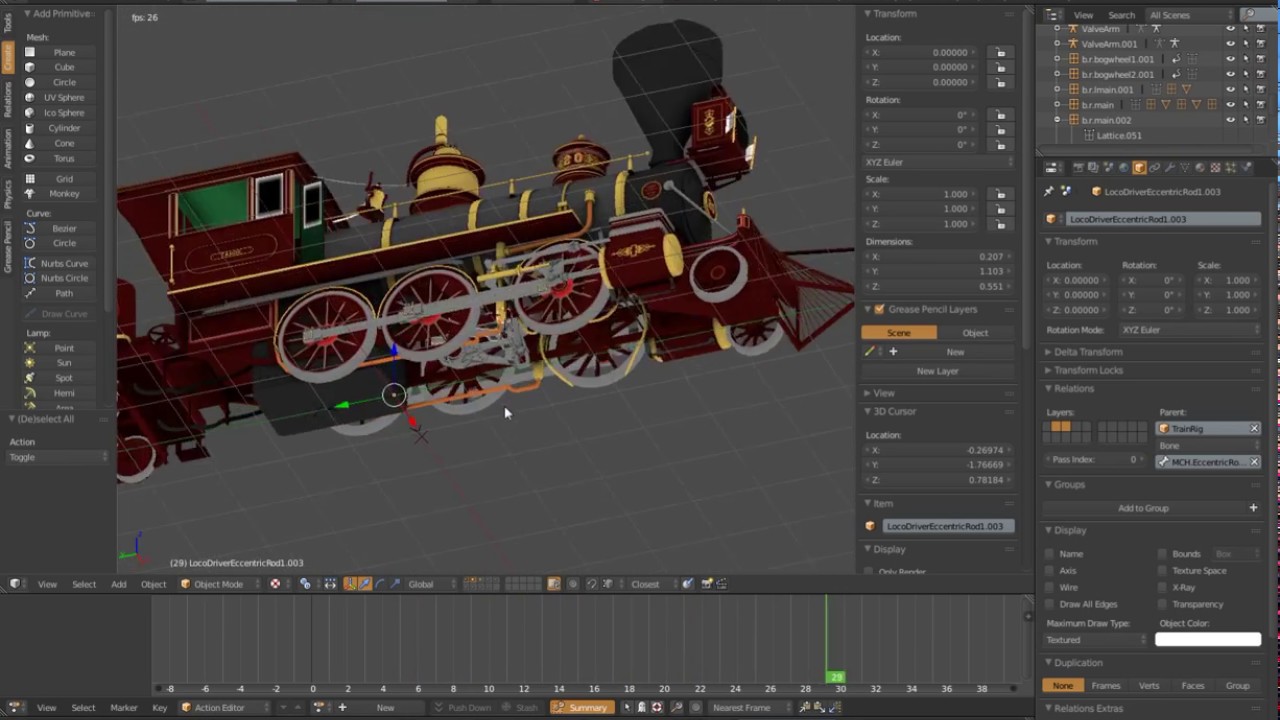
Task: Click the green frame 29 timeline marker
Action: [836, 677]
